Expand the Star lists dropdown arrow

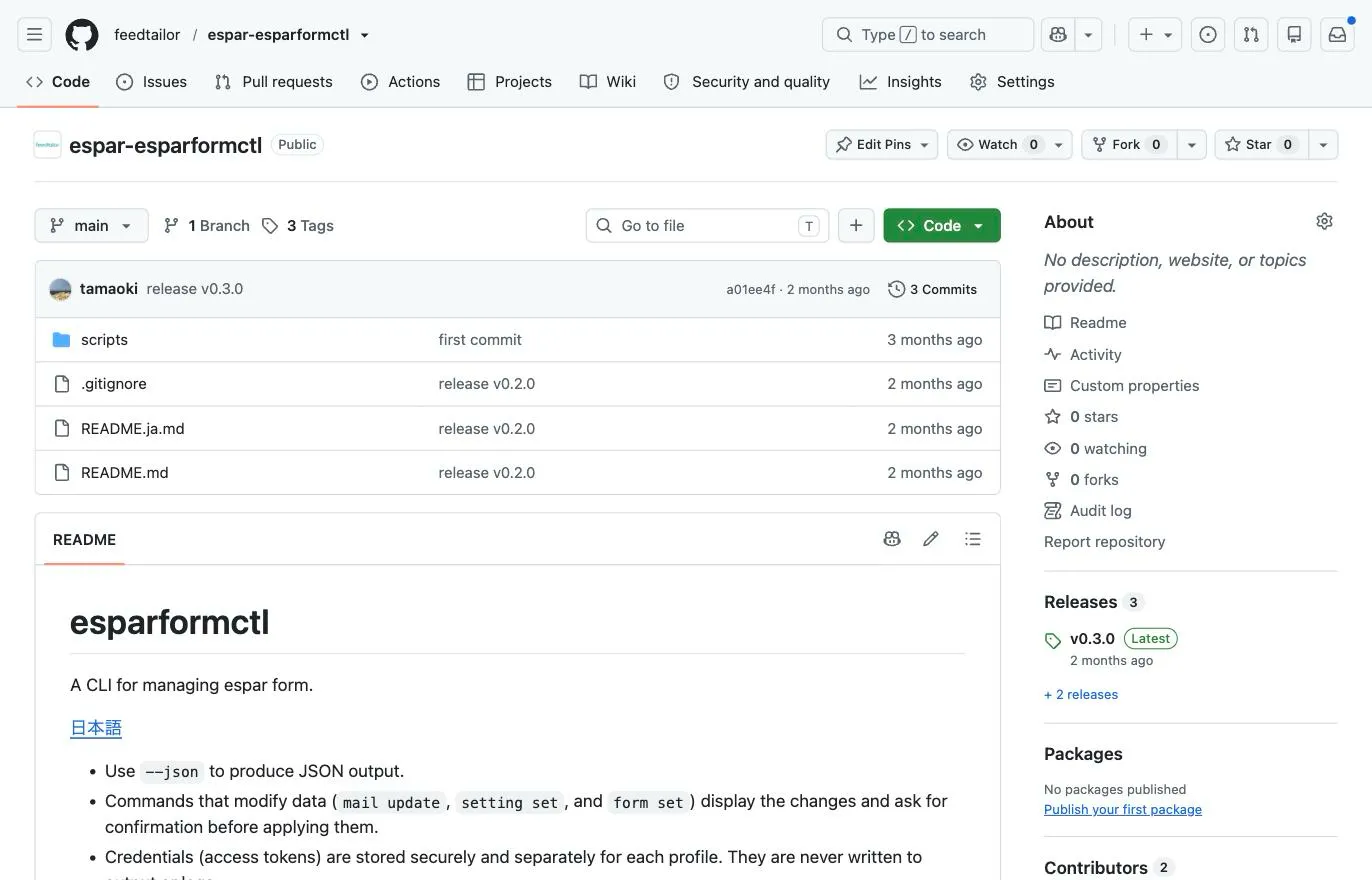(1323, 145)
